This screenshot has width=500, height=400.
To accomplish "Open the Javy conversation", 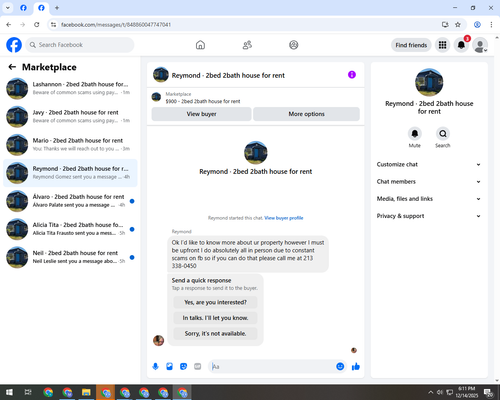I will click(70, 117).
